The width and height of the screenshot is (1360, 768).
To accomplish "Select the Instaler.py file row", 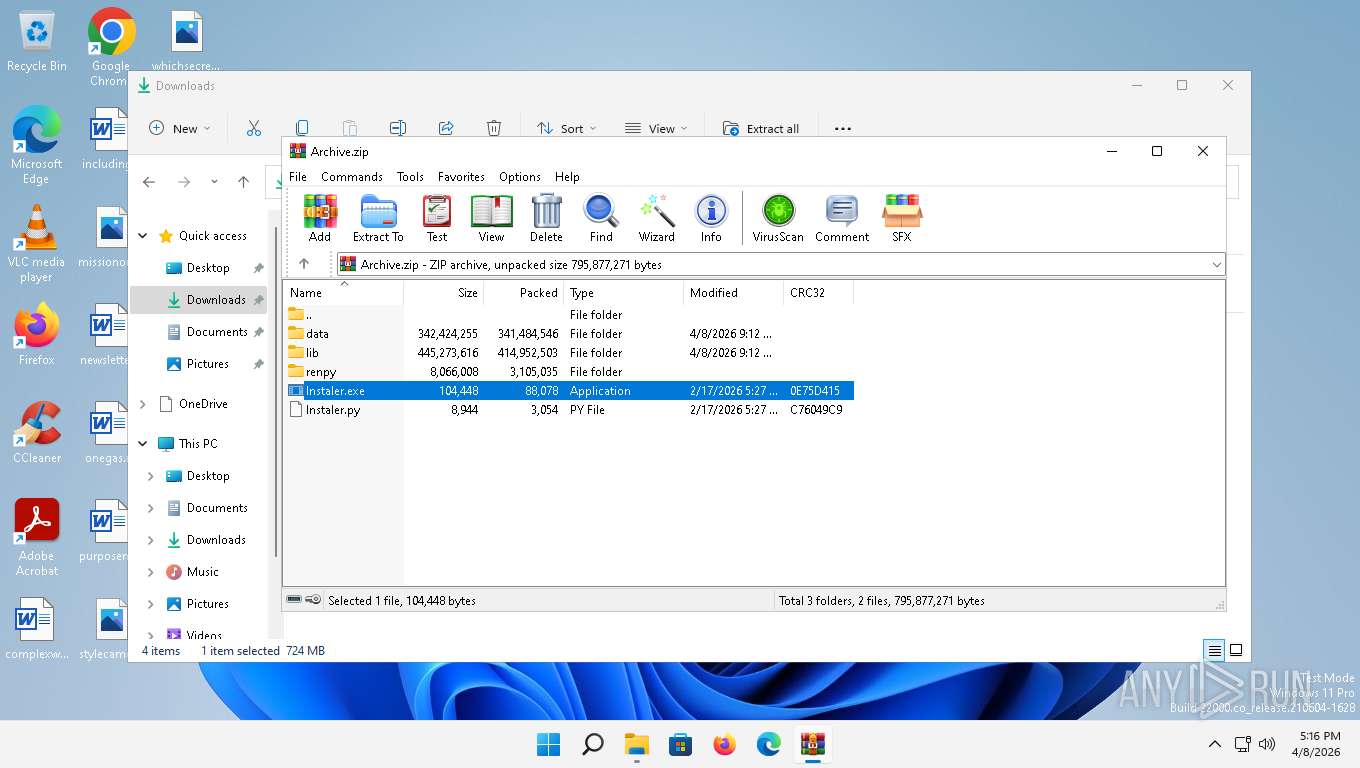I will pos(569,410).
